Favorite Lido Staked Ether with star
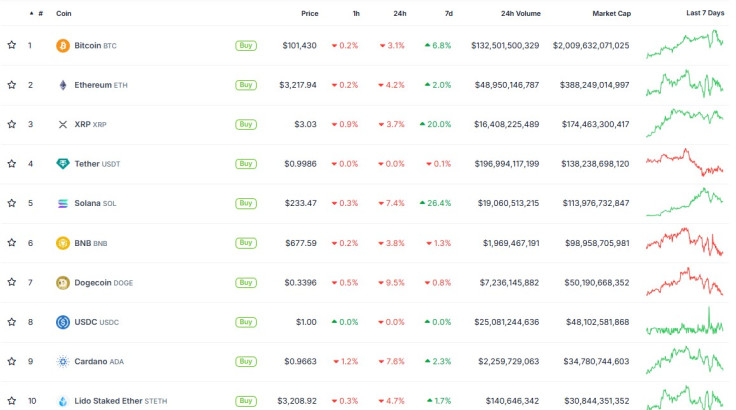736x410 pixels. click(x=12, y=401)
